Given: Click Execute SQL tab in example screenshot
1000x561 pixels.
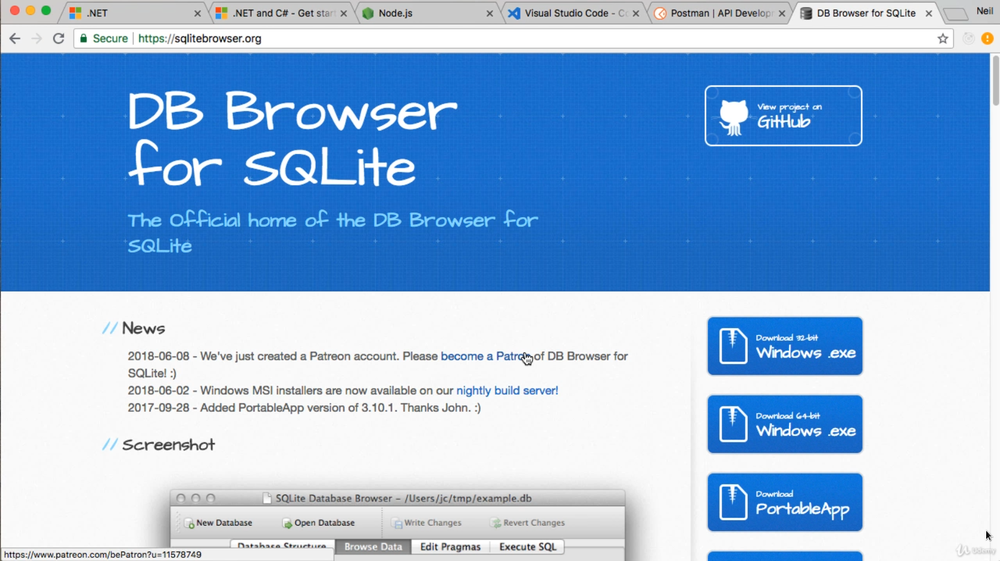Looking at the screenshot, I should point(527,547).
